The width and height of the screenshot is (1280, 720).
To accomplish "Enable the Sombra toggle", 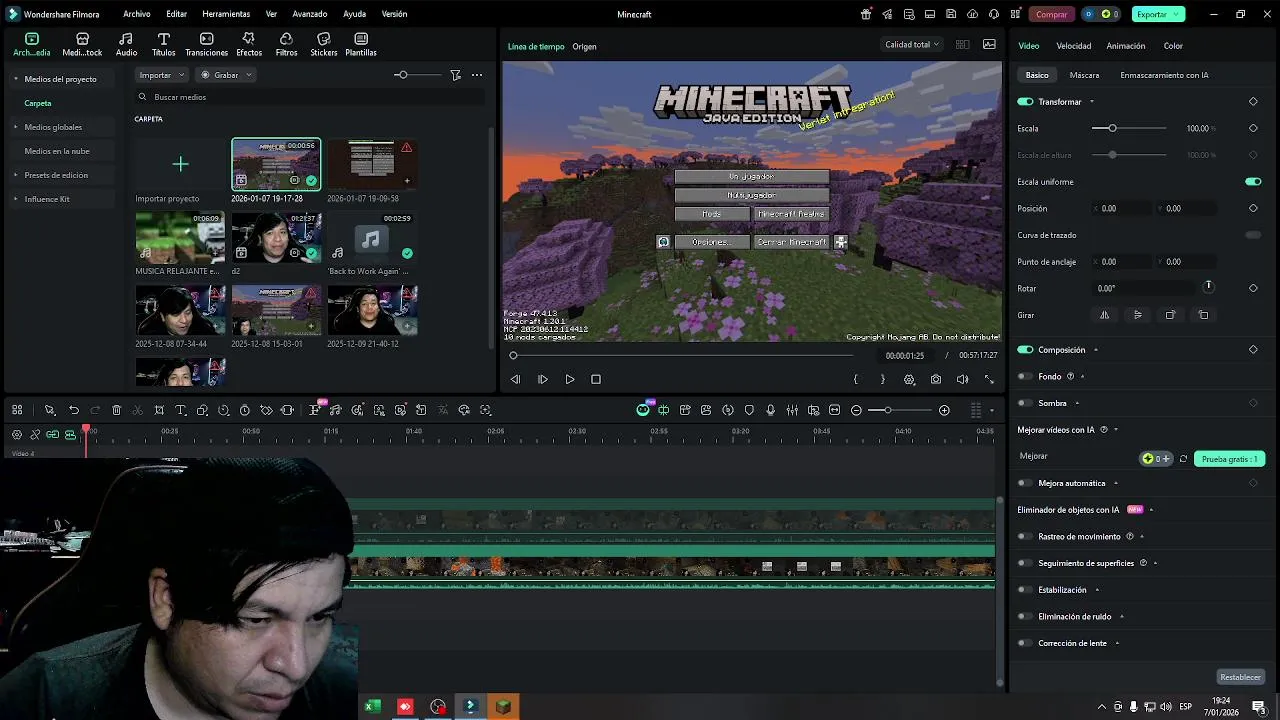I will (1025, 403).
